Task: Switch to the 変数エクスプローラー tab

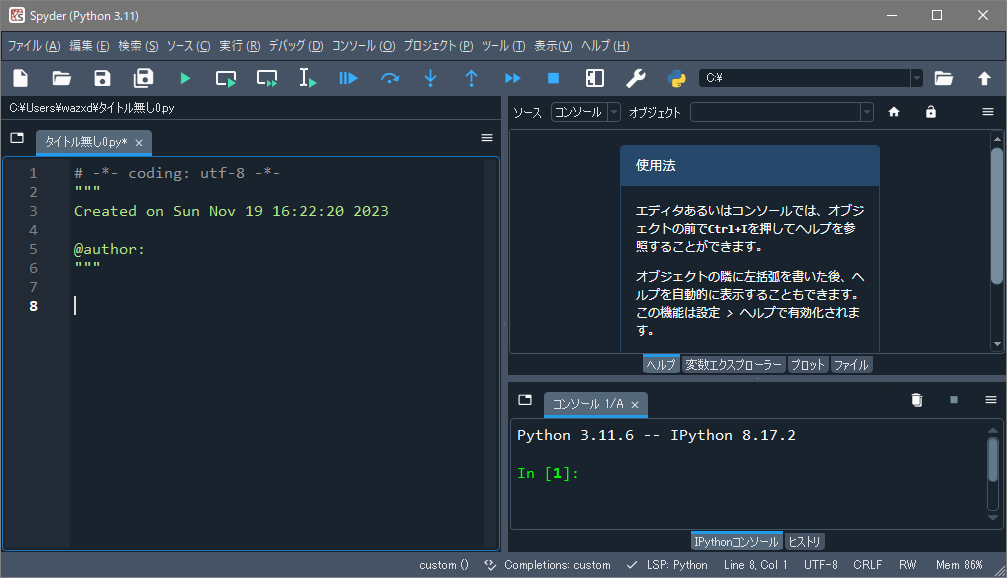Action: (x=733, y=365)
